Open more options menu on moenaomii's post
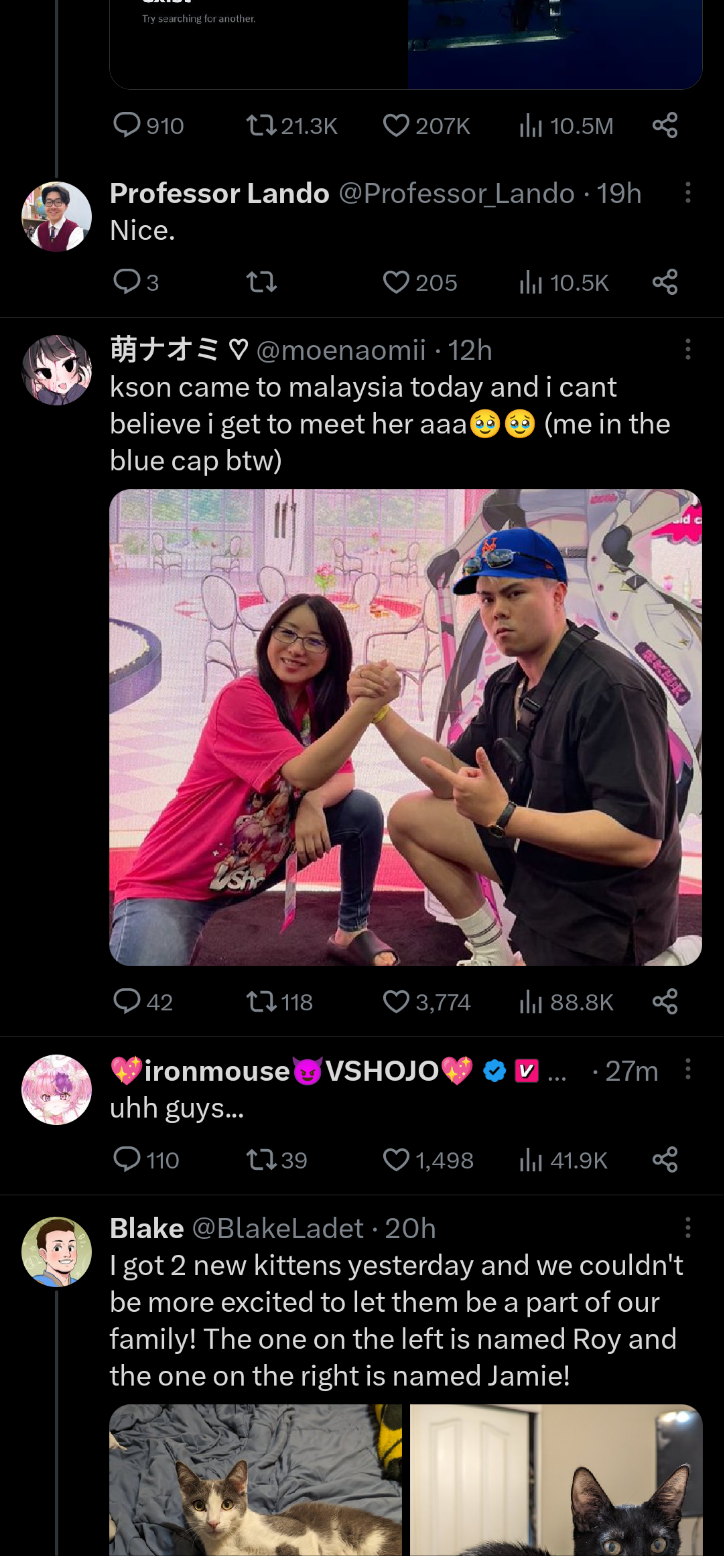 coord(688,349)
